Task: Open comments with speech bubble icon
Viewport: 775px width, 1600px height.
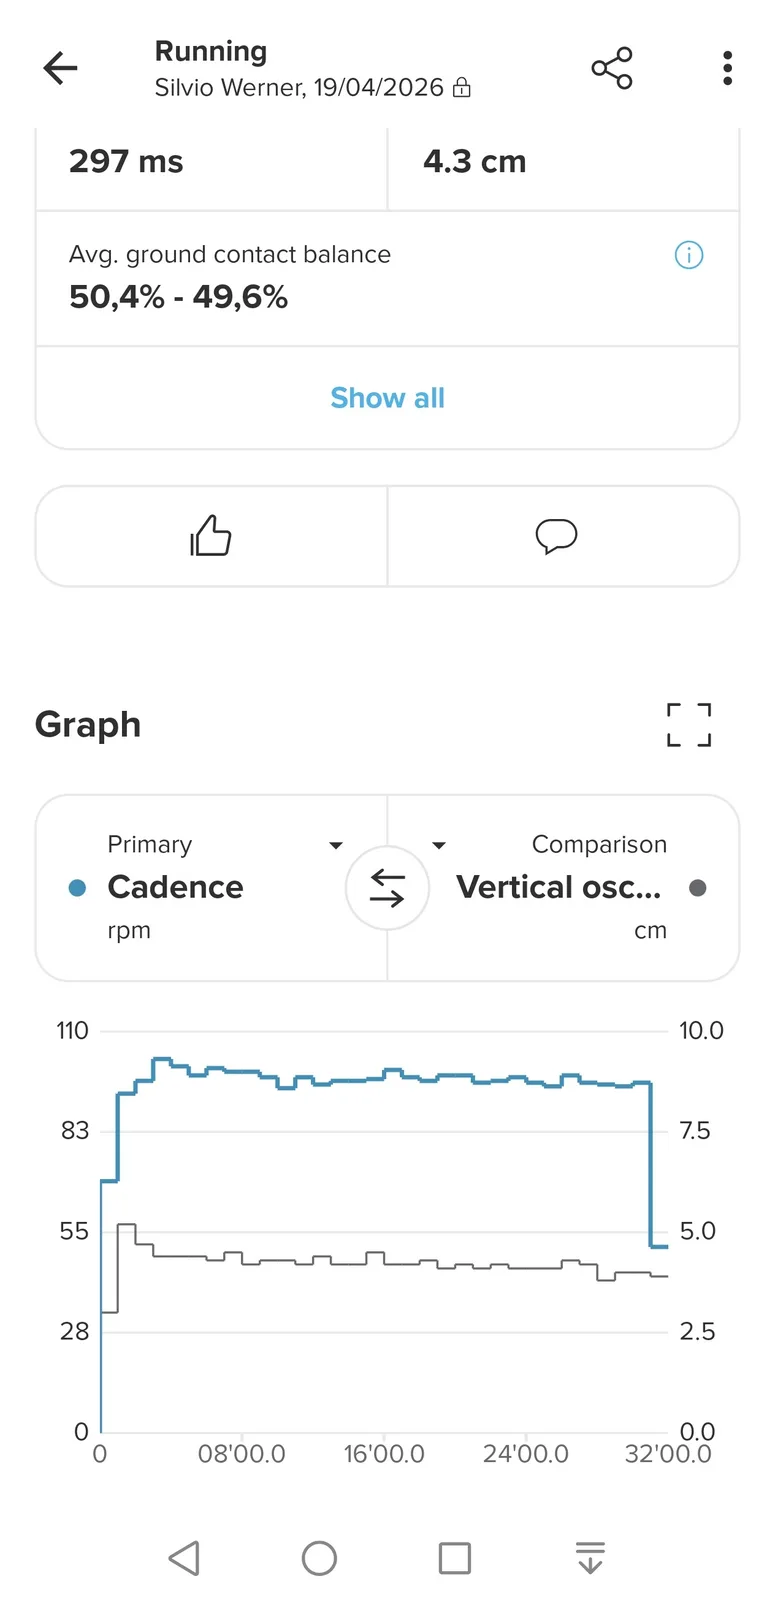Action: (x=556, y=536)
